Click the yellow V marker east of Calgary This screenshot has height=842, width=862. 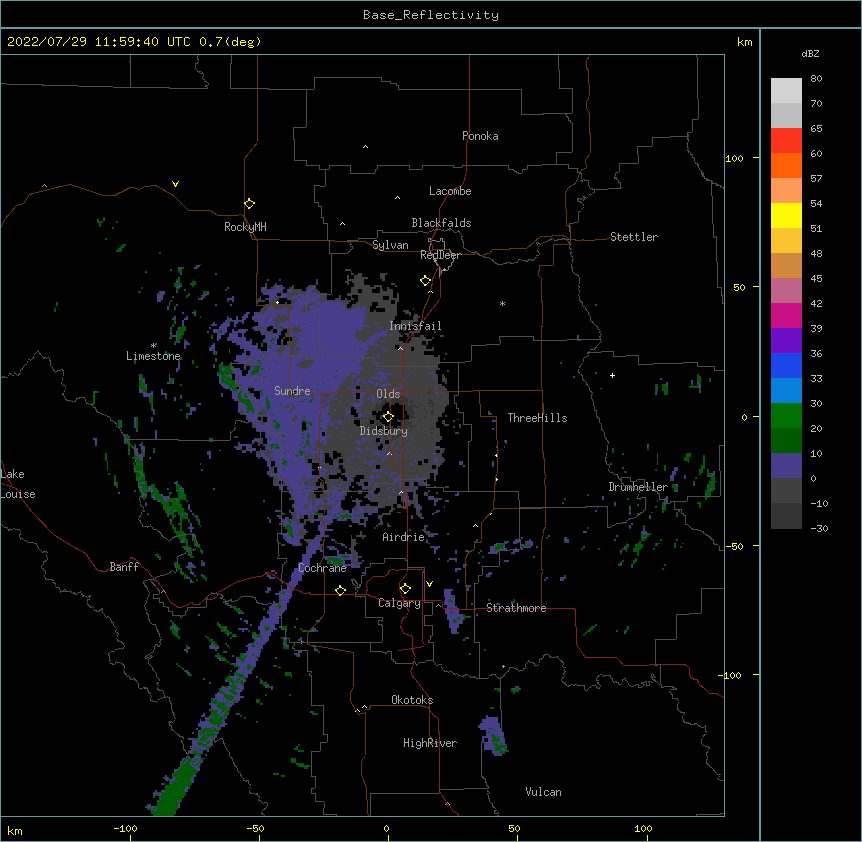pyautogui.click(x=429, y=584)
